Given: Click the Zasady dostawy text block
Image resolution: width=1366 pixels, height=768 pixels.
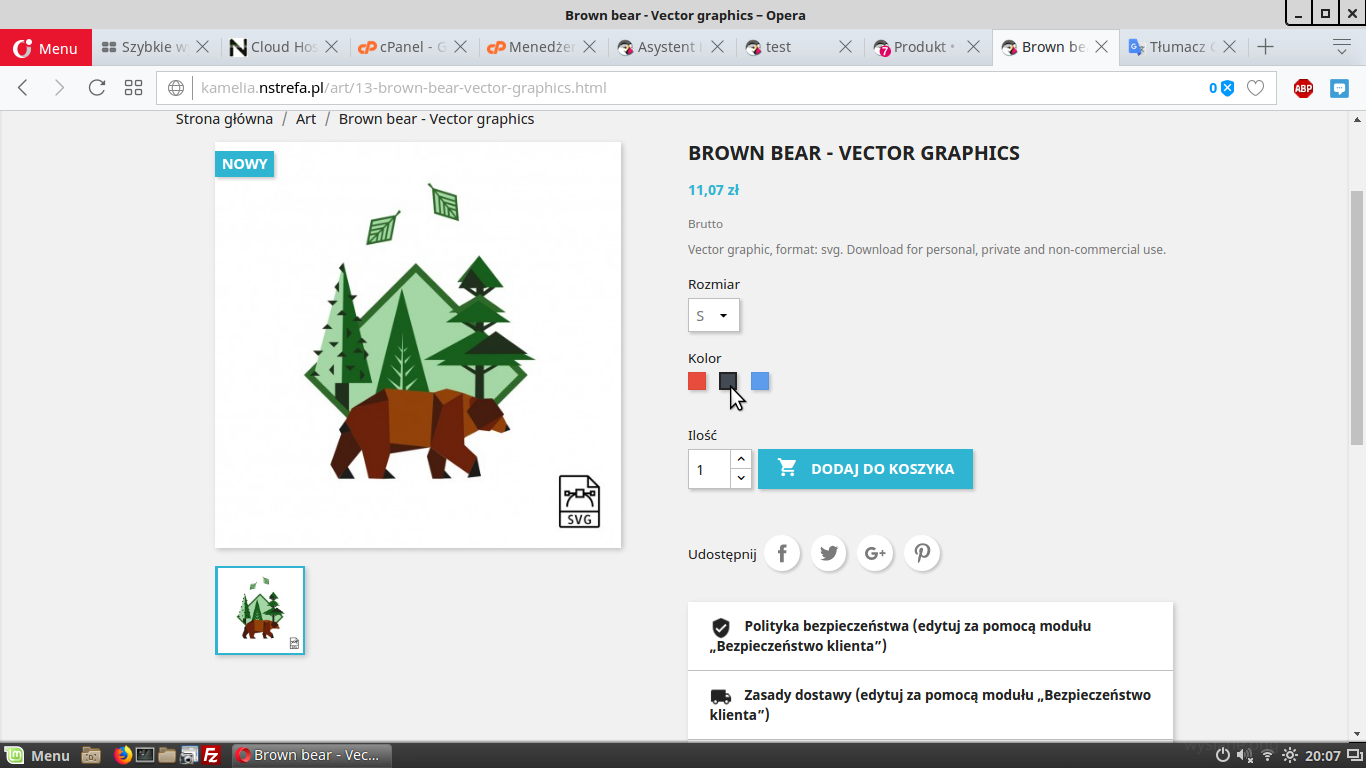Looking at the screenshot, I should coord(930,705).
